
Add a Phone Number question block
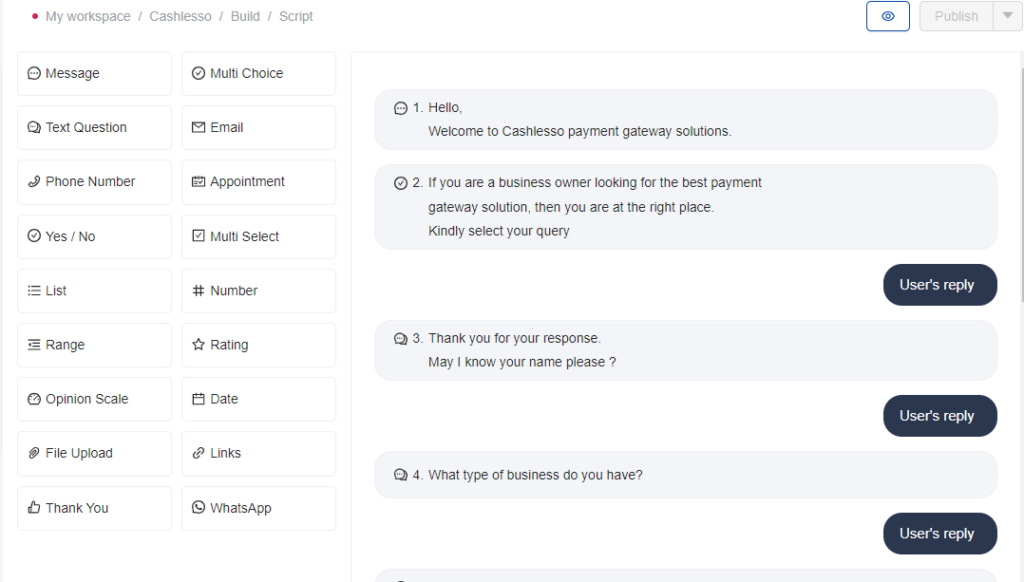pyautogui.click(x=95, y=182)
